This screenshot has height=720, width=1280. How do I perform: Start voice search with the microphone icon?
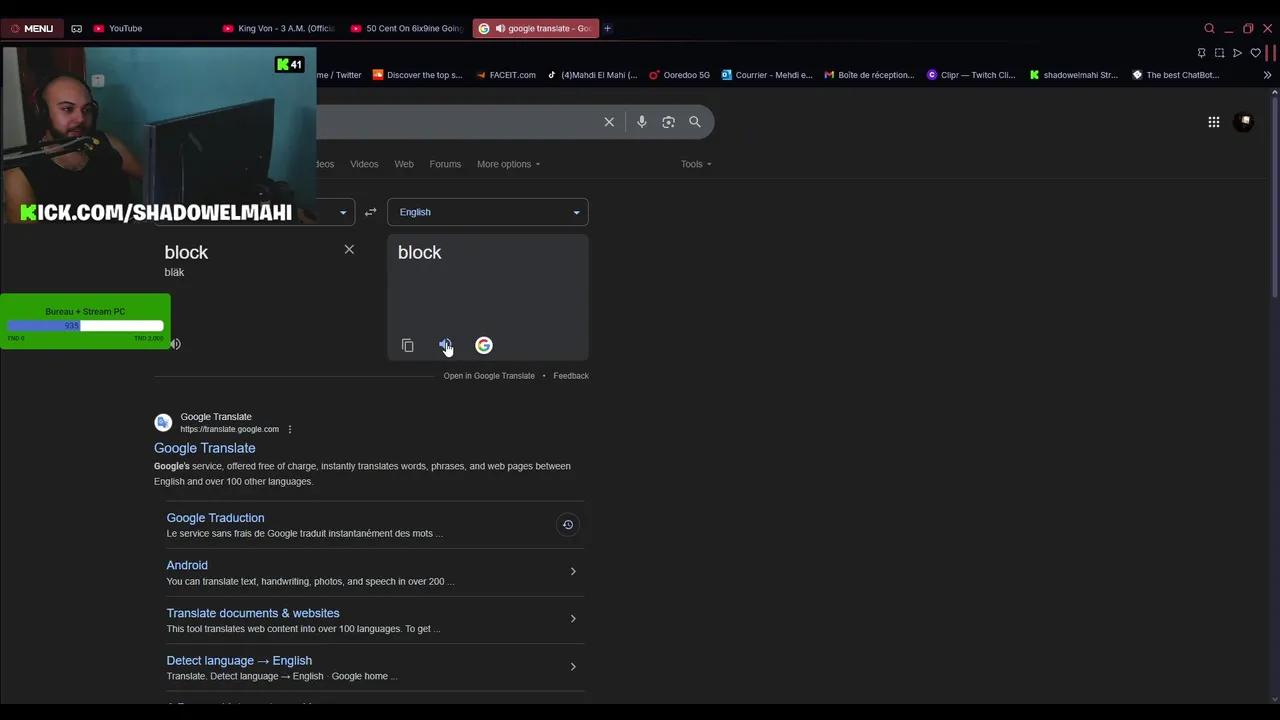[642, 122]
